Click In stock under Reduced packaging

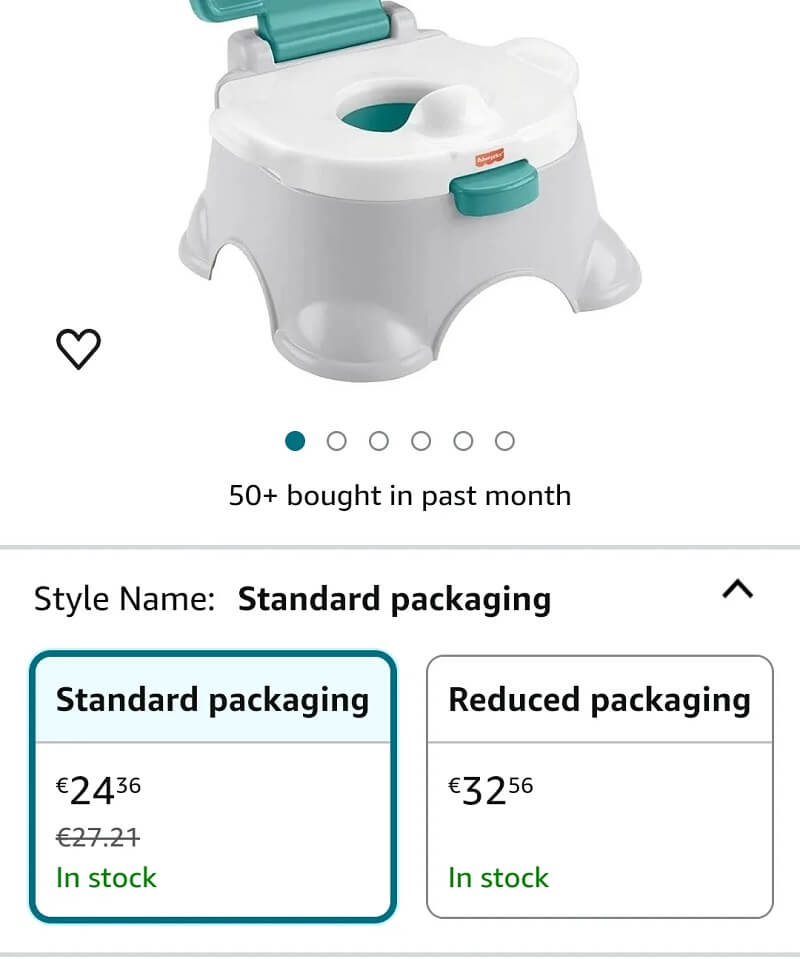click(498, 878)
